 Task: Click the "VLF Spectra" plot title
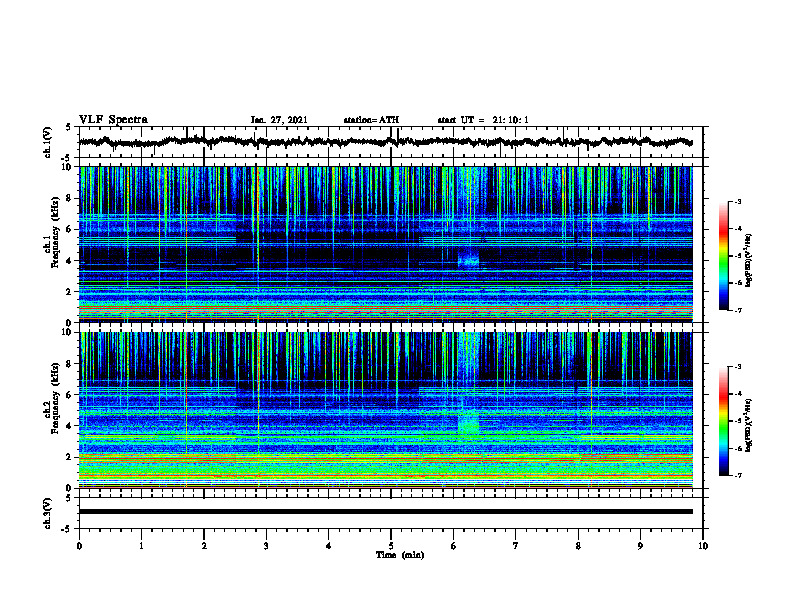113,120
